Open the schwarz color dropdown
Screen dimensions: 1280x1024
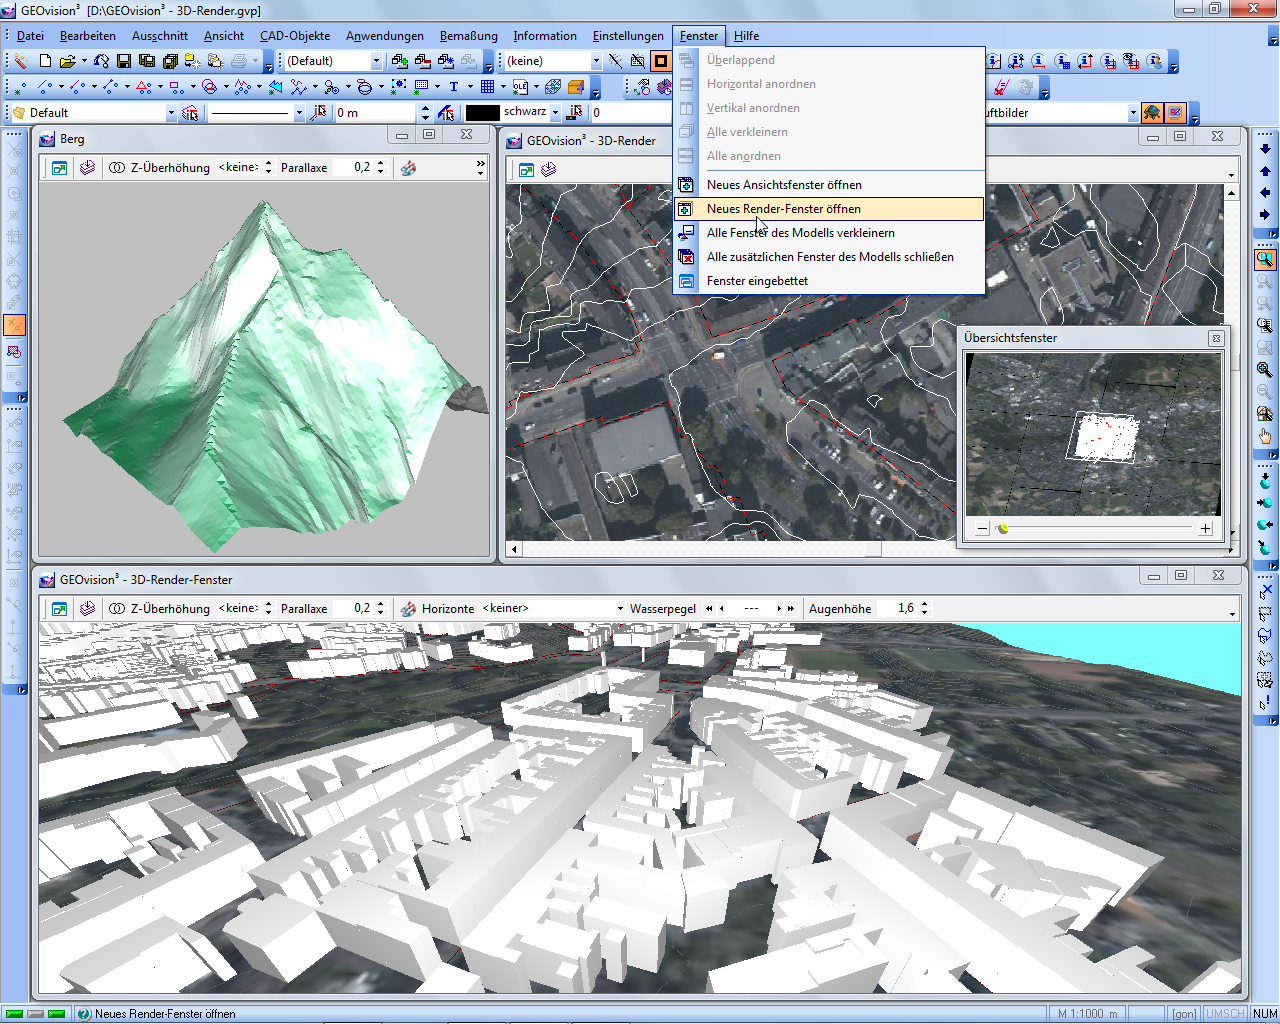click(556, 113)
